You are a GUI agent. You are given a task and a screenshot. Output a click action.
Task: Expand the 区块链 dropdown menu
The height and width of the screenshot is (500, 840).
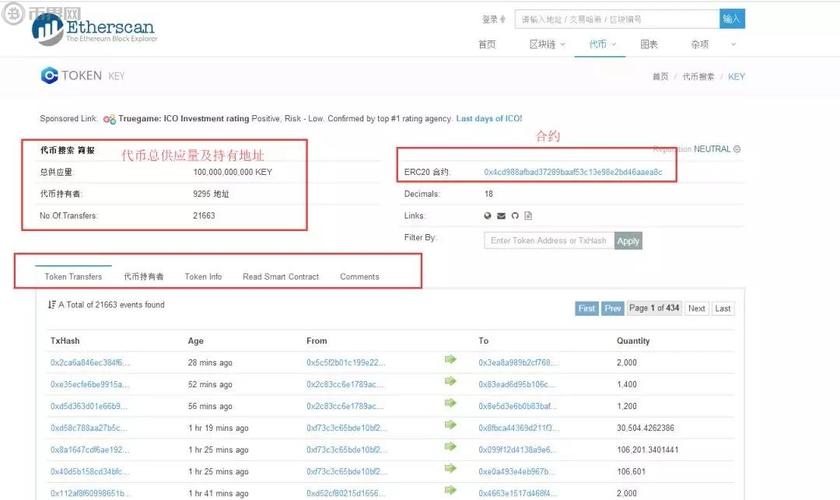547,44
